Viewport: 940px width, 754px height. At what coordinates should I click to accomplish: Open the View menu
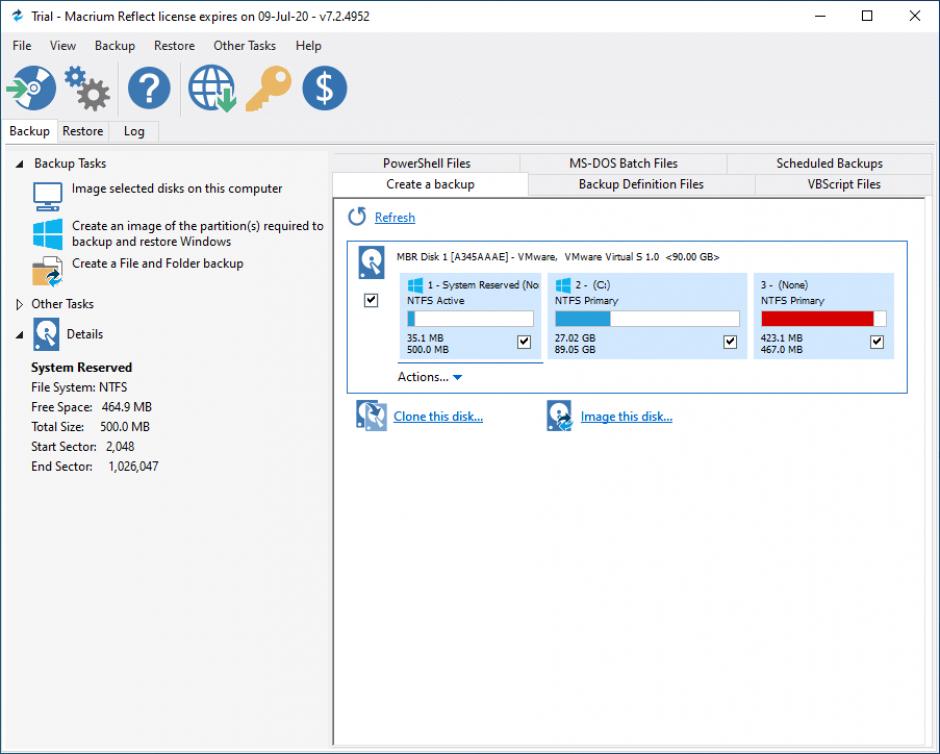point(63,46)
